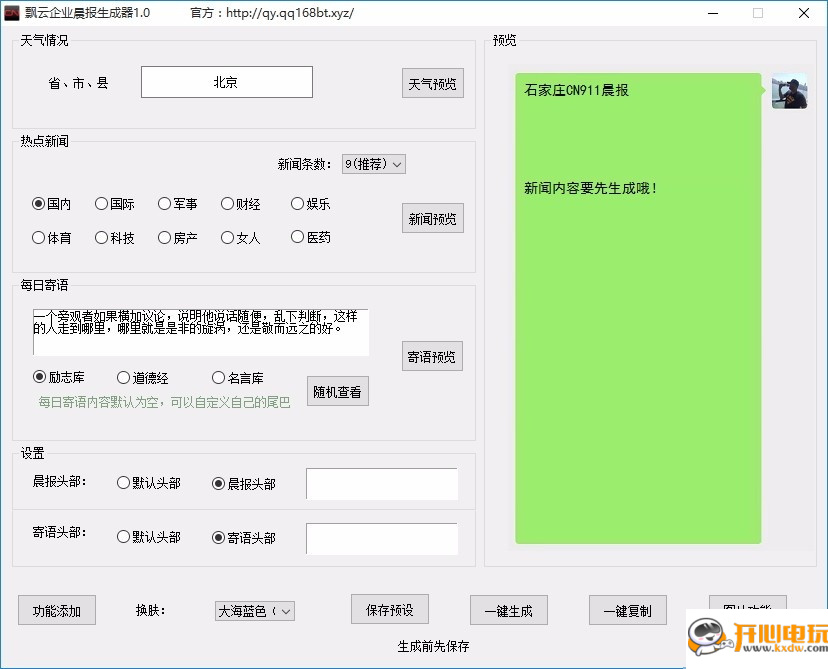Screen dimensions: 828x669
Task: Click the 新闻内容要先生成哦 preview text
Action: pos(590,188)
